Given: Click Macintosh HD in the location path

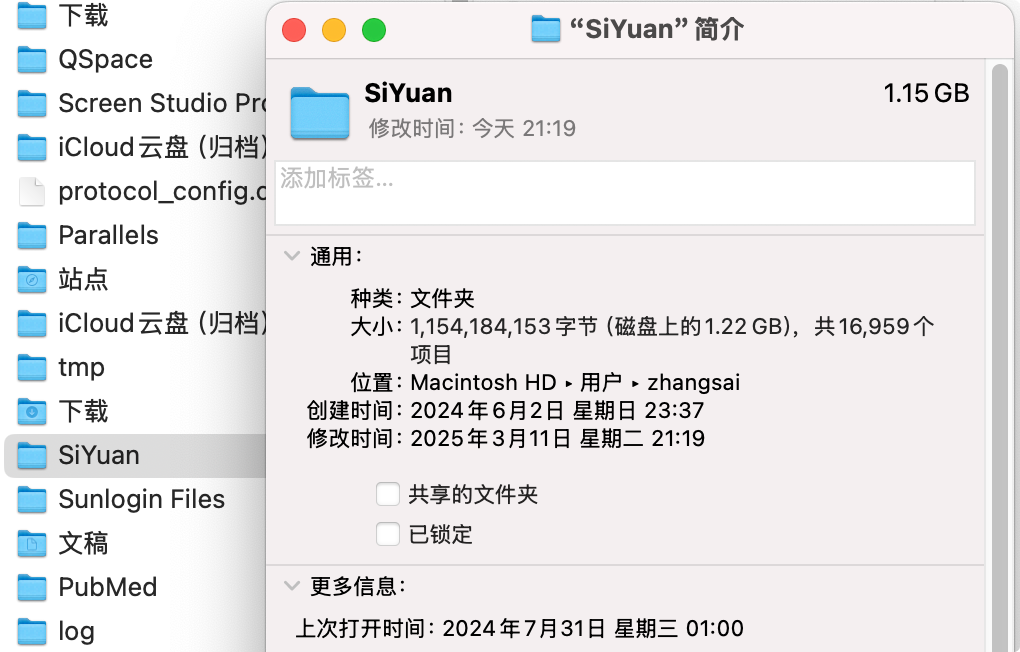Looking at the screenshot, I should click(483, 382).
